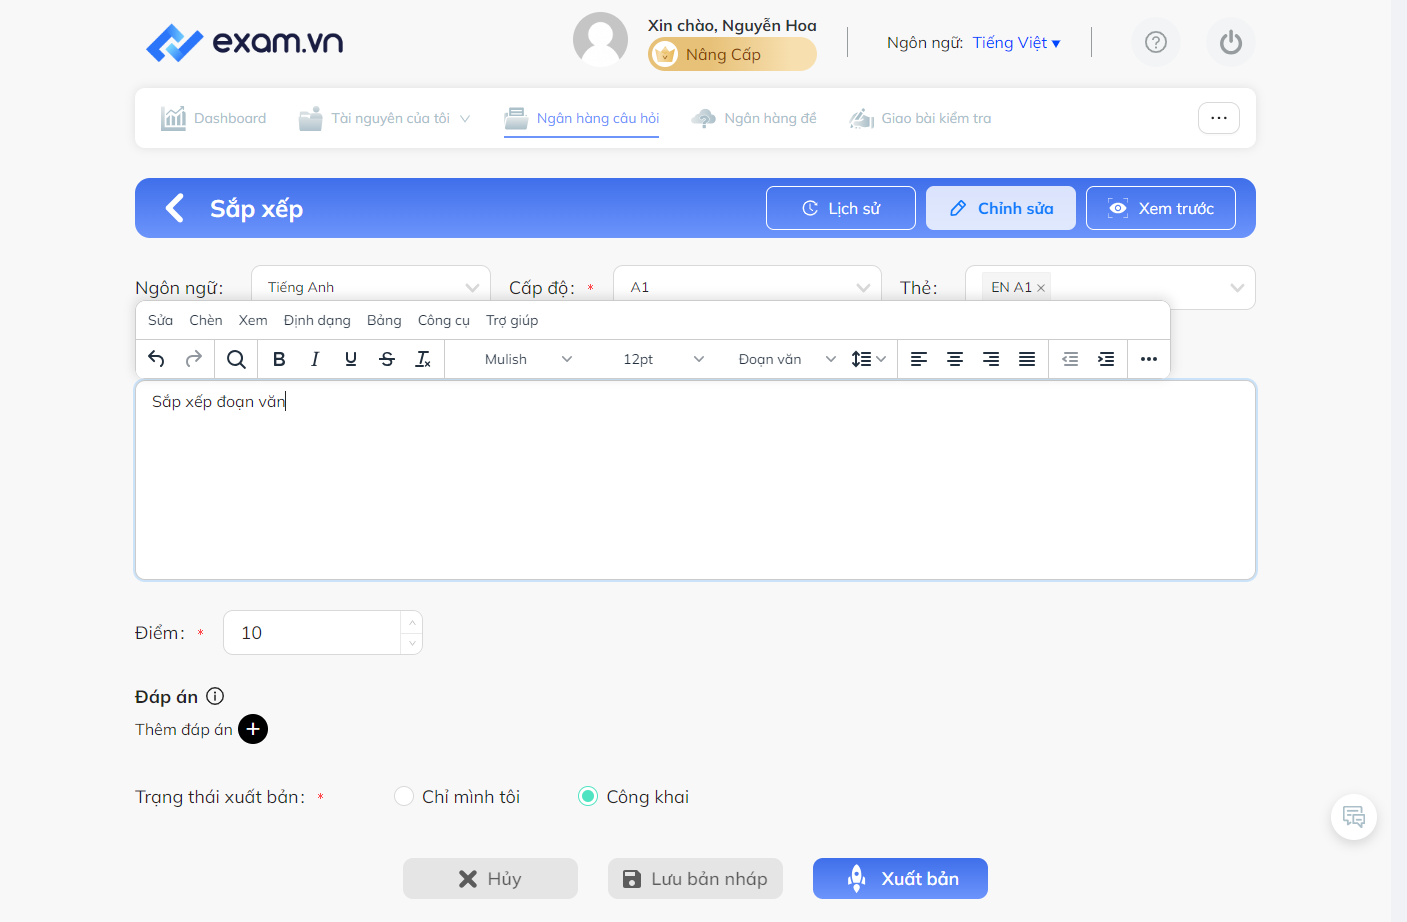Add an answer with the plus icon
The image size is (1407, 922).
pyautogui.click(x=253, y=729)
